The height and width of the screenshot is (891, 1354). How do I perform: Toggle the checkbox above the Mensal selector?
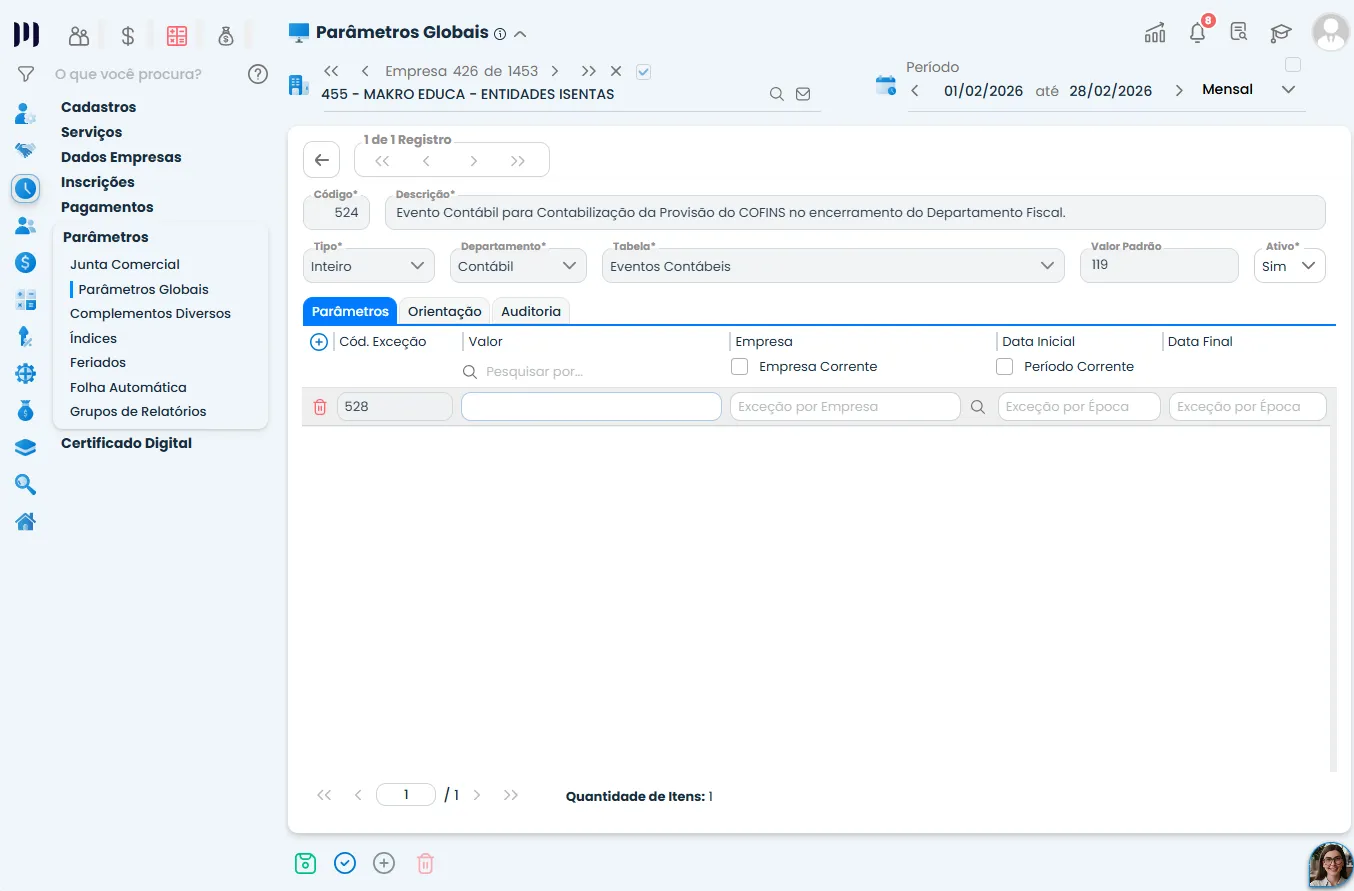click(1293, 65)
